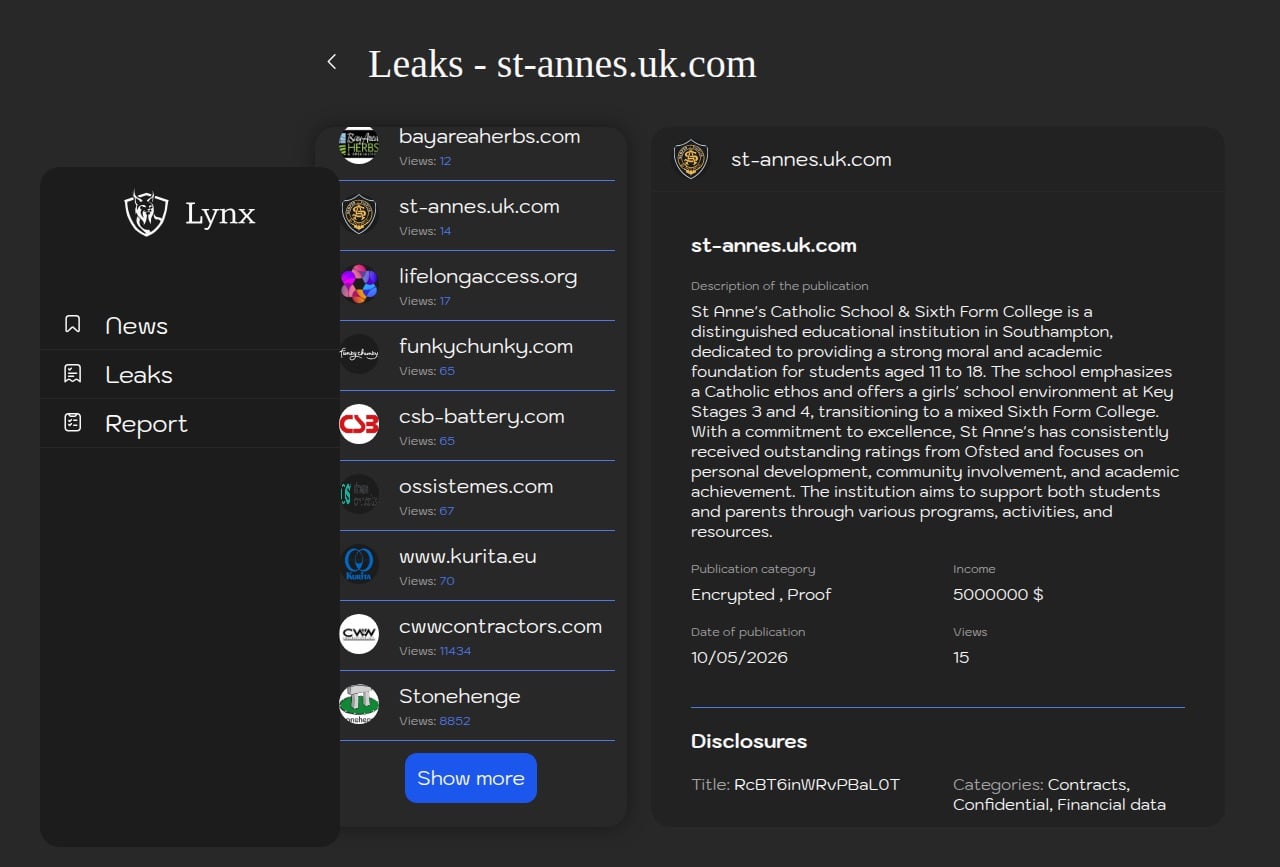Open the funkychunky.com leak entry

pos(477,356)
